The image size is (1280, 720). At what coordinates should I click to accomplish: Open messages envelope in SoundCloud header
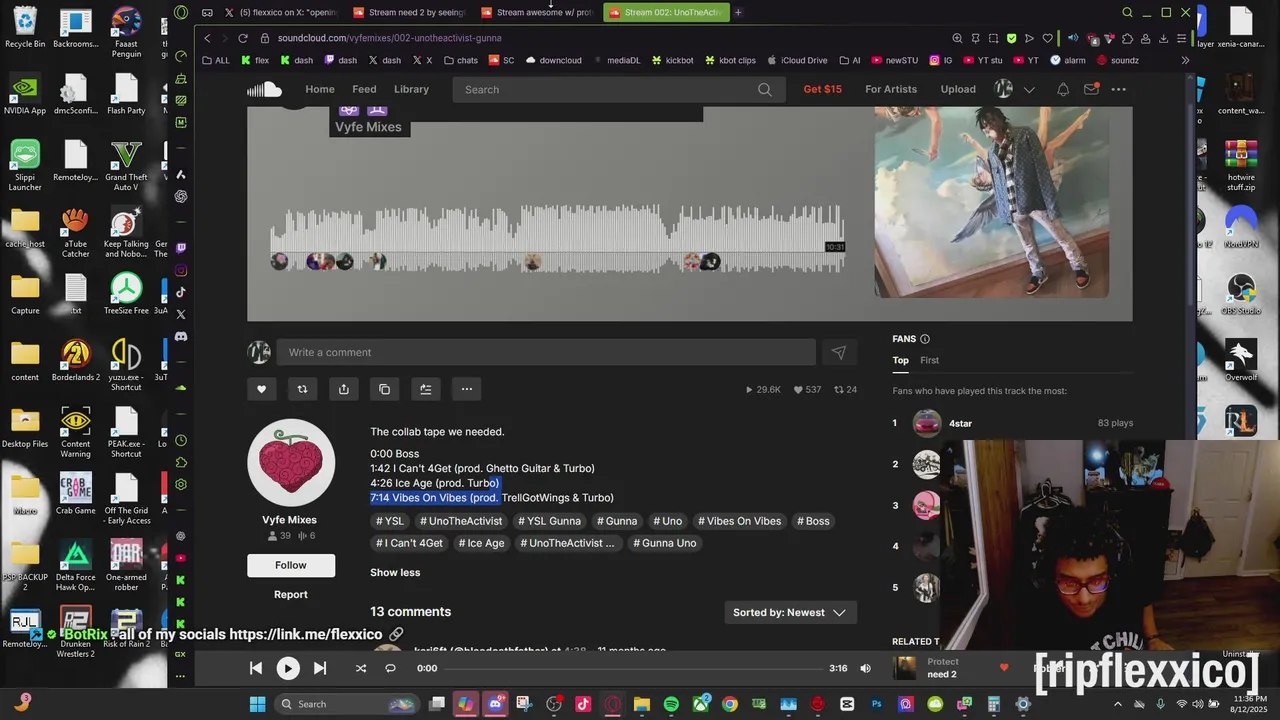click(1091, 89)
